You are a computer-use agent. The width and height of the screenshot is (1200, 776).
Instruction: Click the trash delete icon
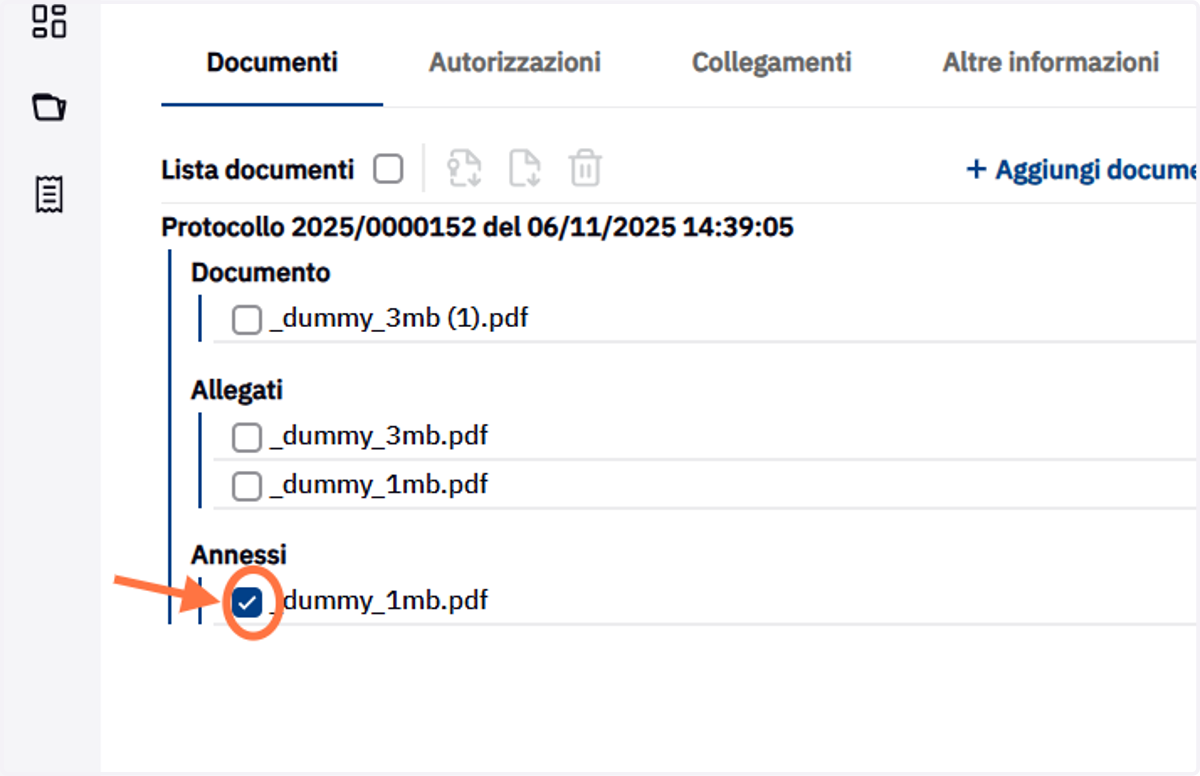(585, 168)
